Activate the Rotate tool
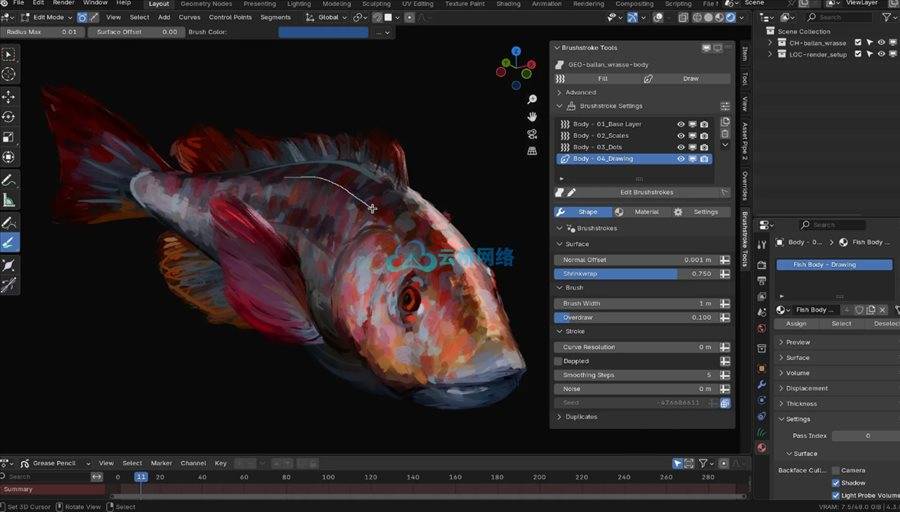900x512 pixels. tap(9, 117)
